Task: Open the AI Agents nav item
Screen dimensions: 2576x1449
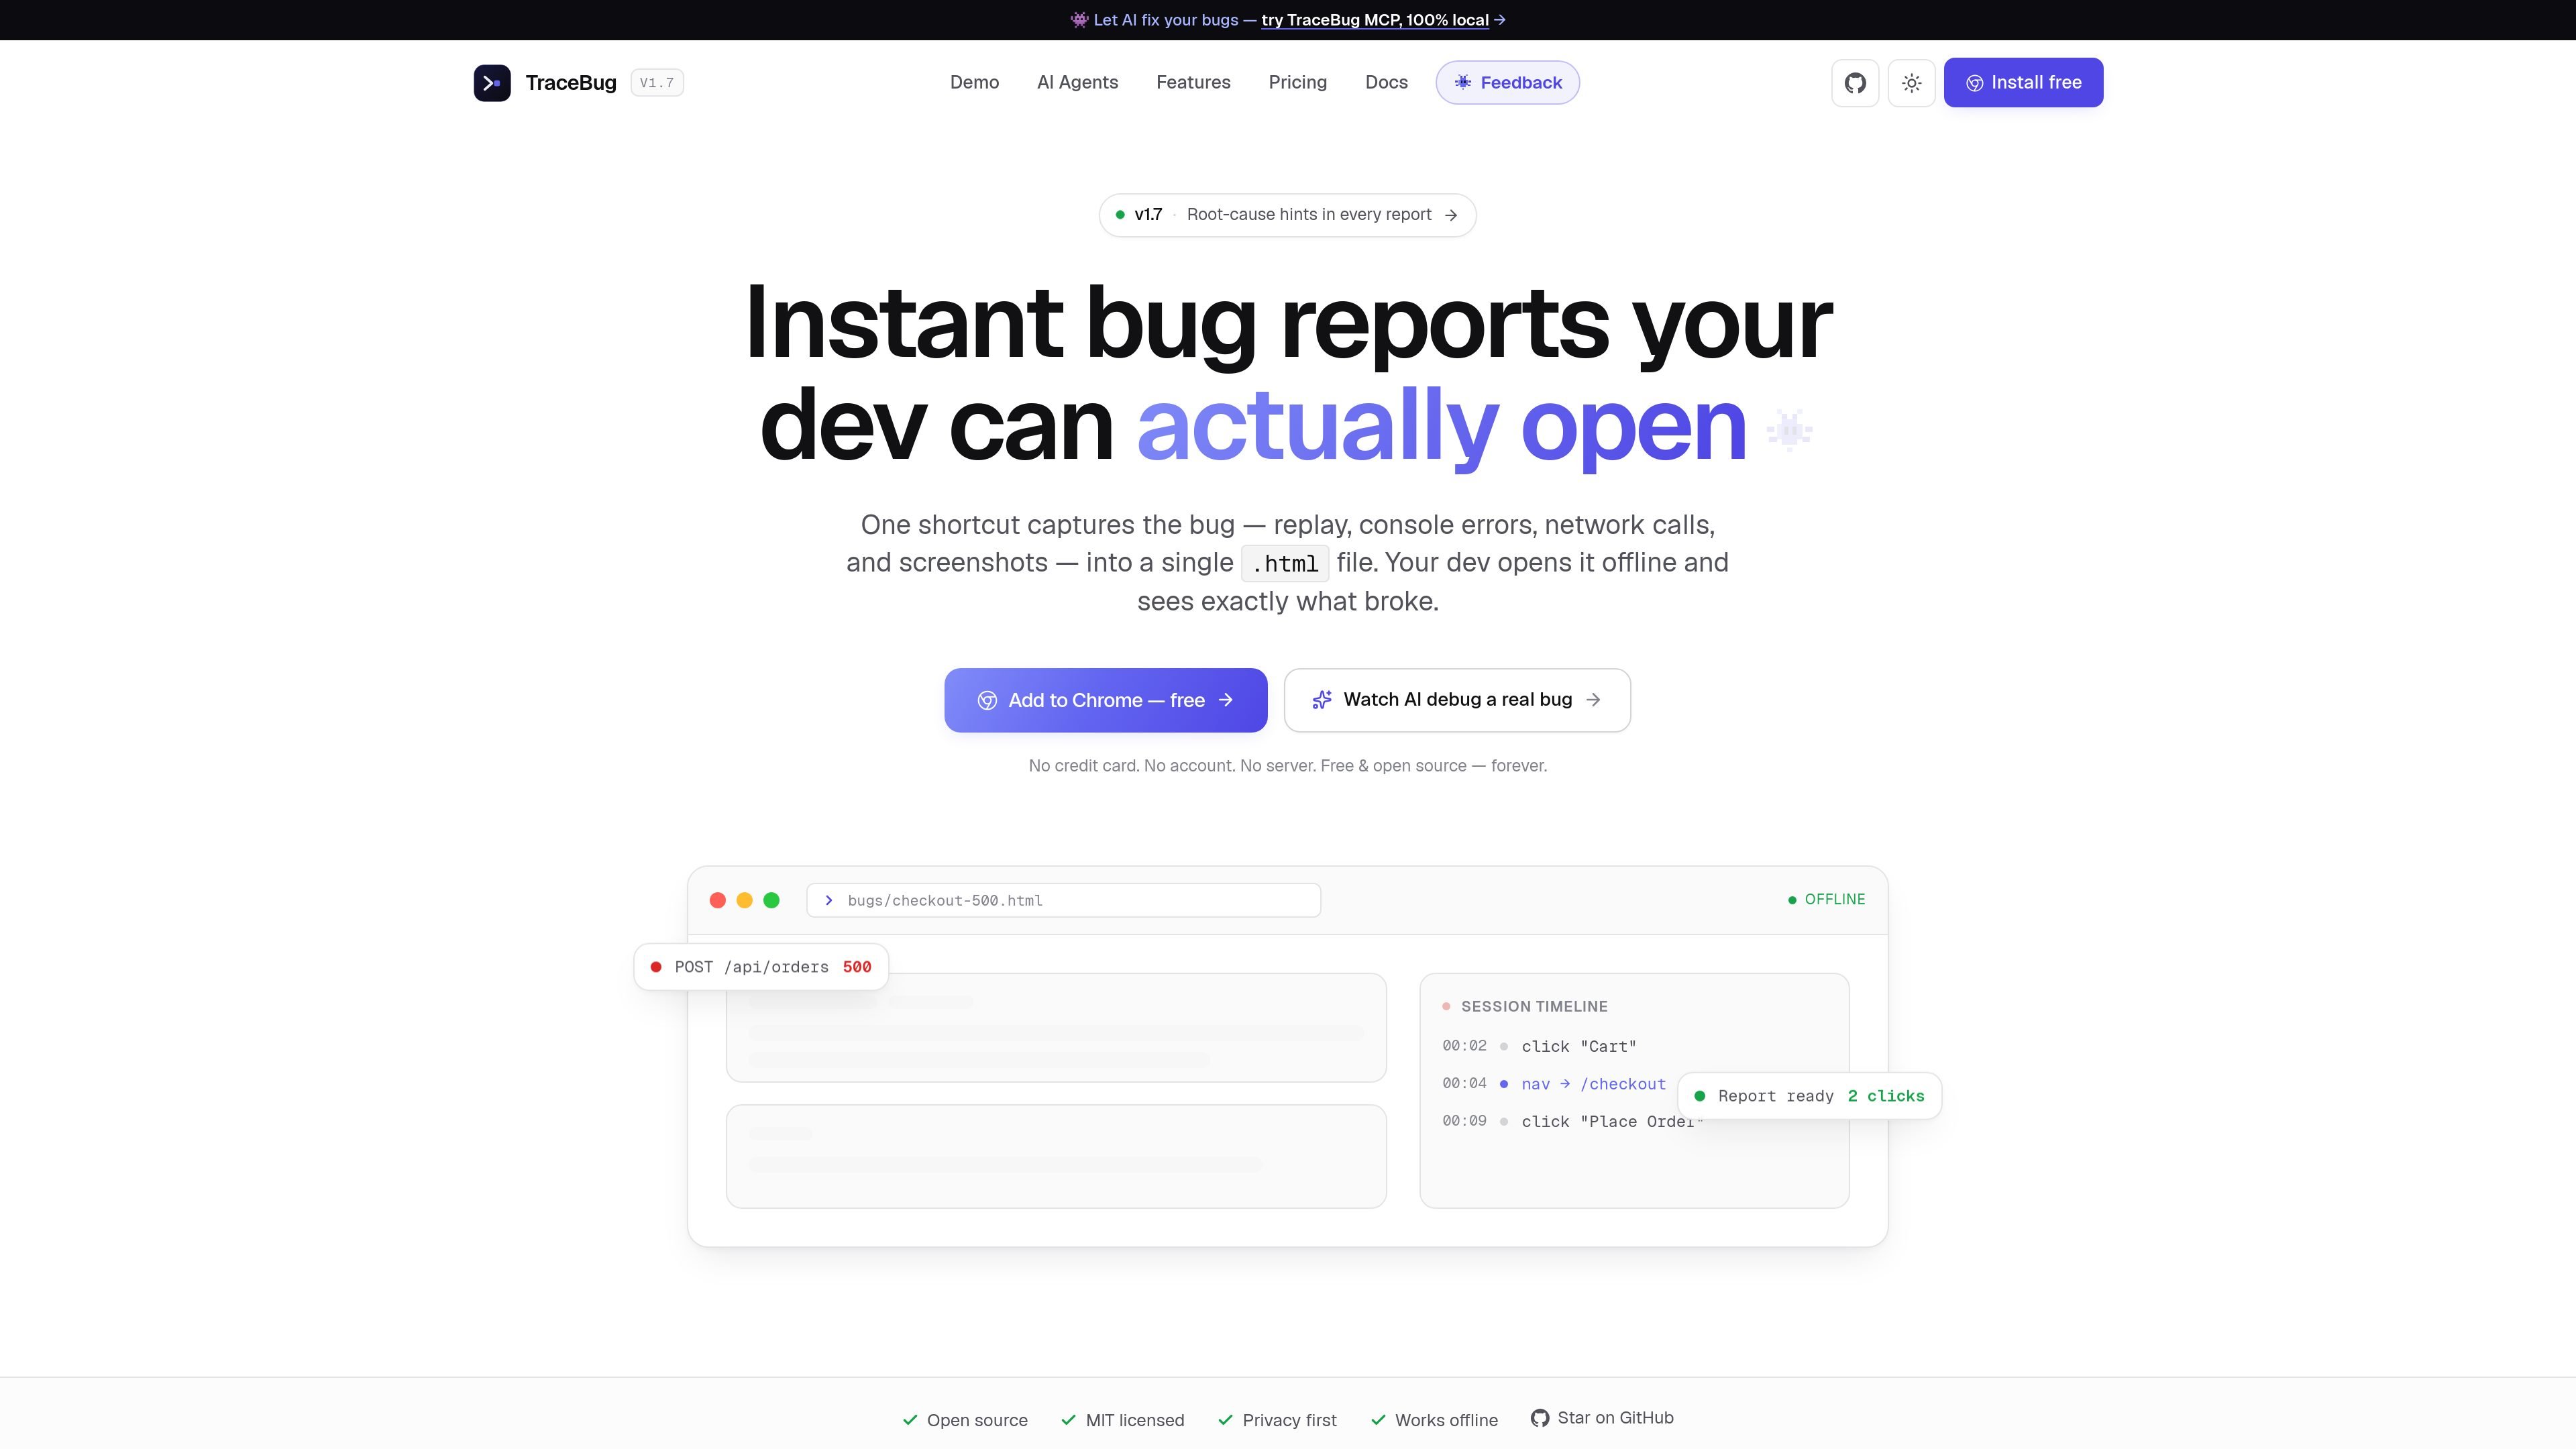Action: [x=1077, y=83]
